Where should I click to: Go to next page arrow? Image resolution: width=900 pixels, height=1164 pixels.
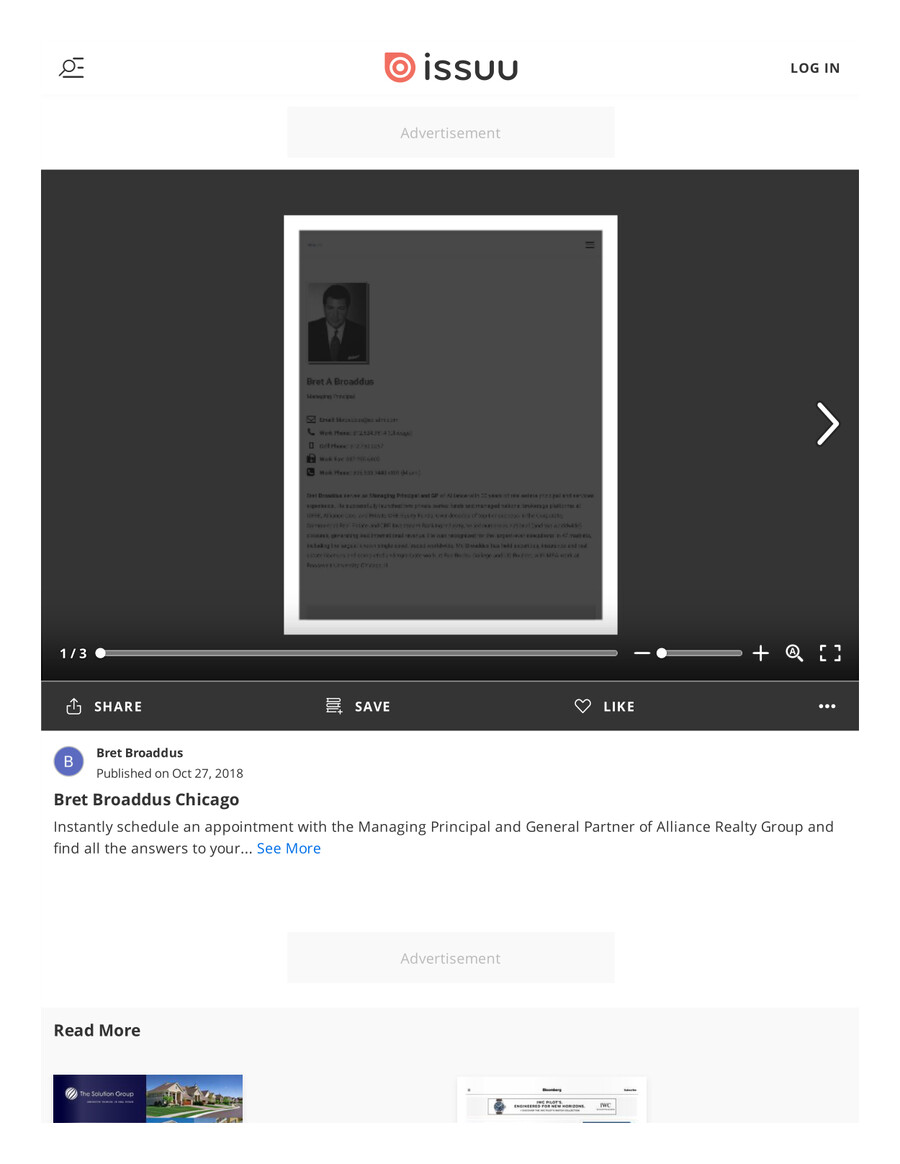[x=827, y=424]
